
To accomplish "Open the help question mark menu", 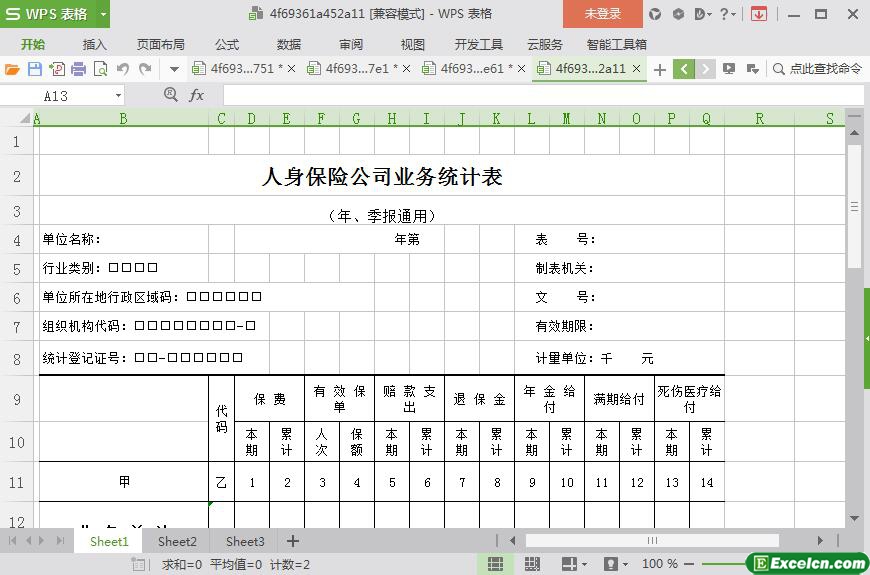I will pos(727,14).
